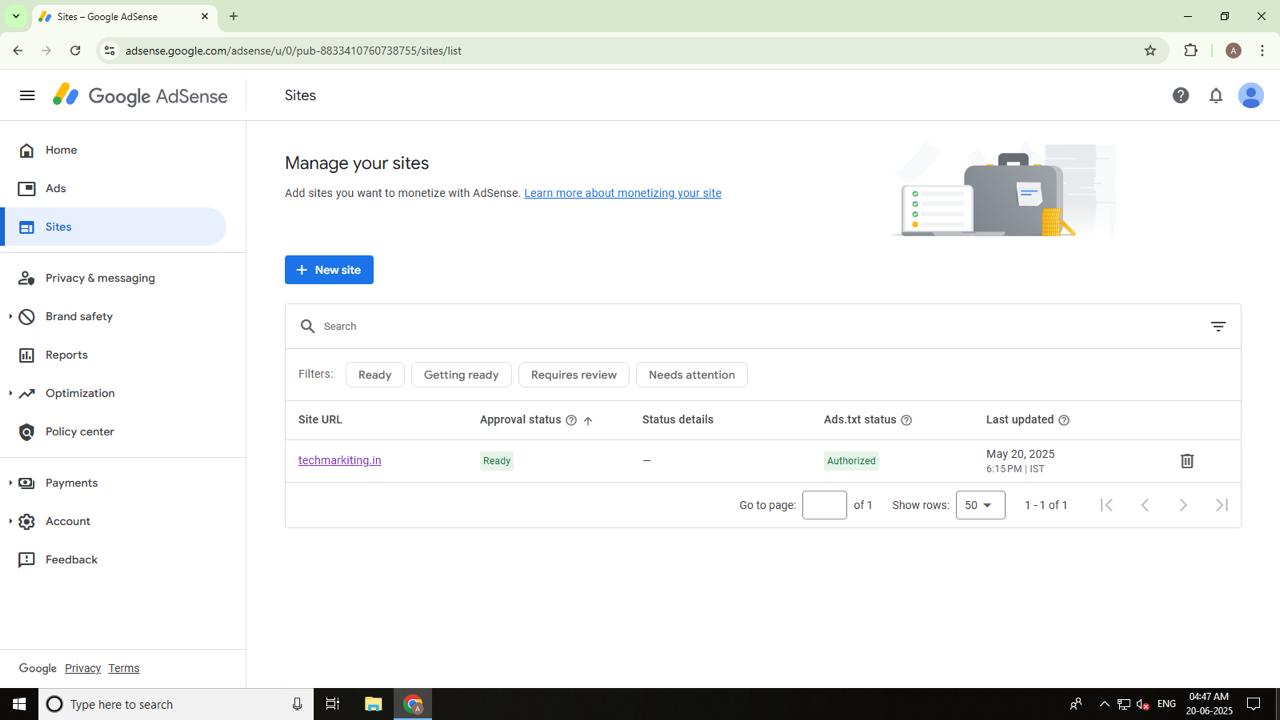Click the Site URL column header

(x=320, y=420)
